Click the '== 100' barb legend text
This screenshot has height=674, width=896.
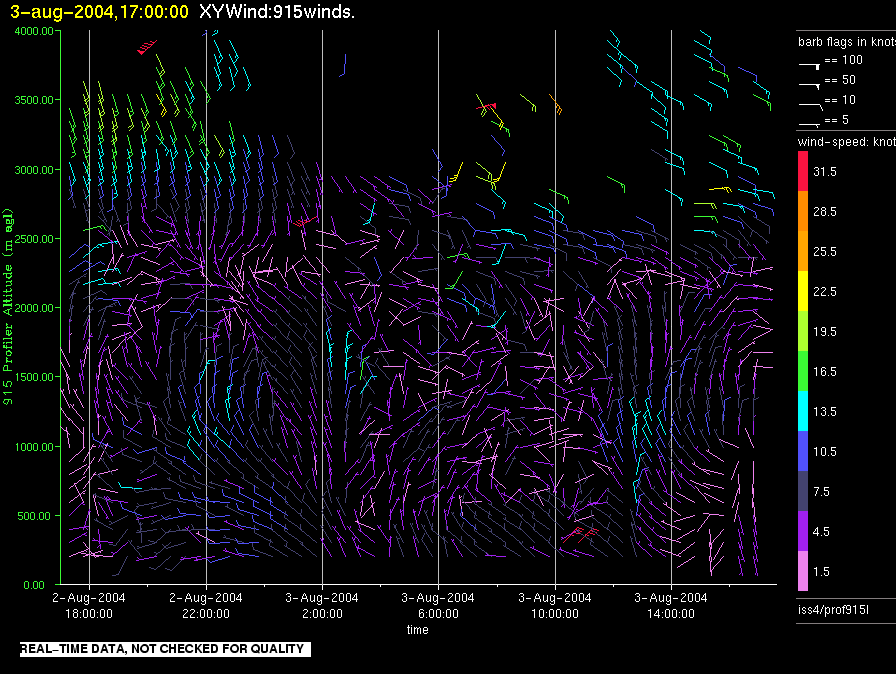click(843, 60)
